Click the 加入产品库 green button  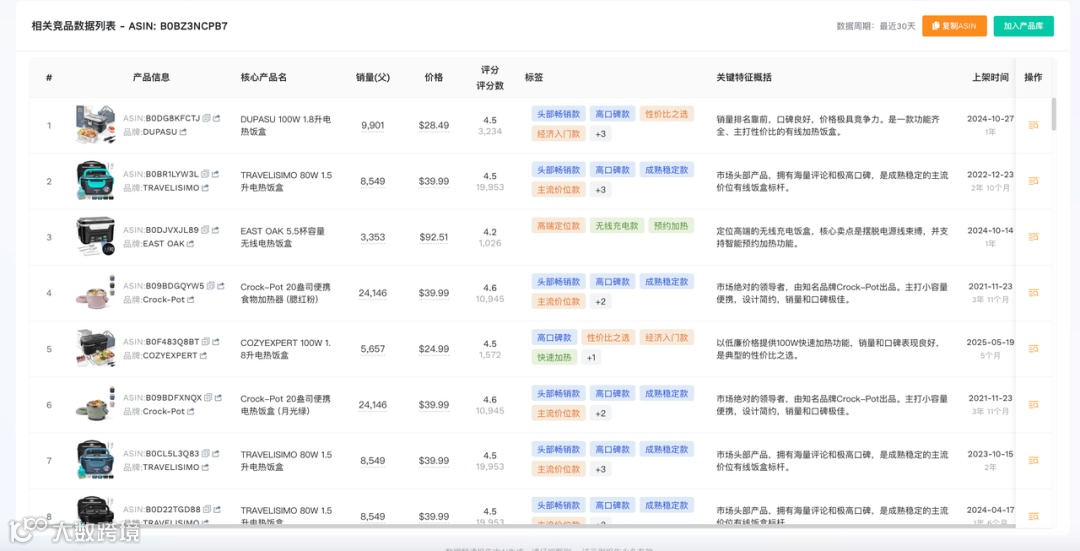click(1023, 26)
